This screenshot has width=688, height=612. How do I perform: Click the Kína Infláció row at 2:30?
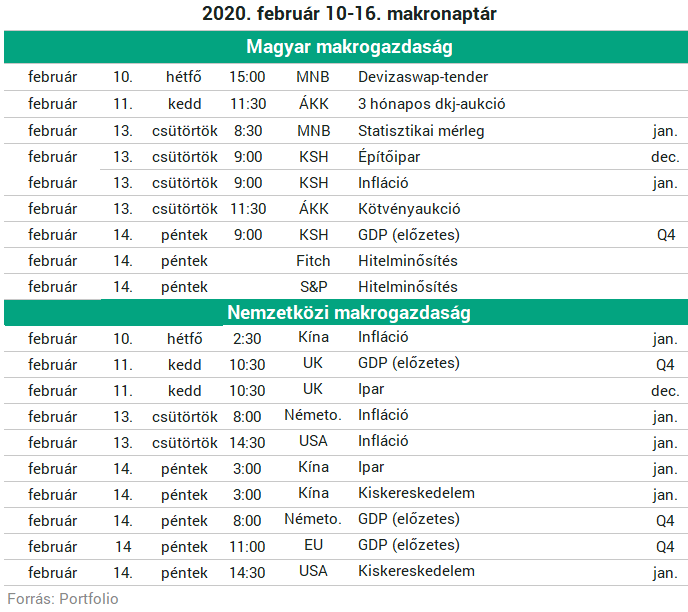[x=346, y=338]
